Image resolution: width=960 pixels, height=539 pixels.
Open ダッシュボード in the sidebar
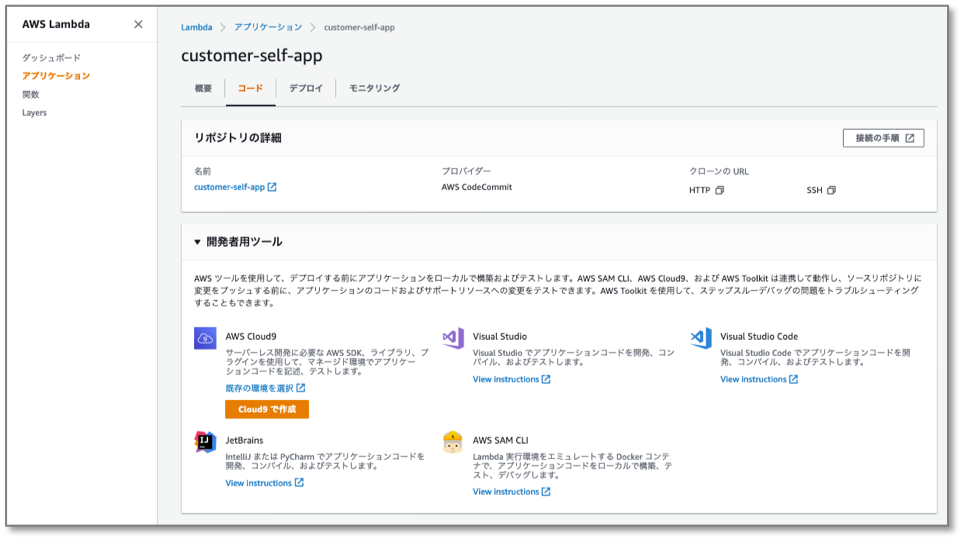click(51, 58)
